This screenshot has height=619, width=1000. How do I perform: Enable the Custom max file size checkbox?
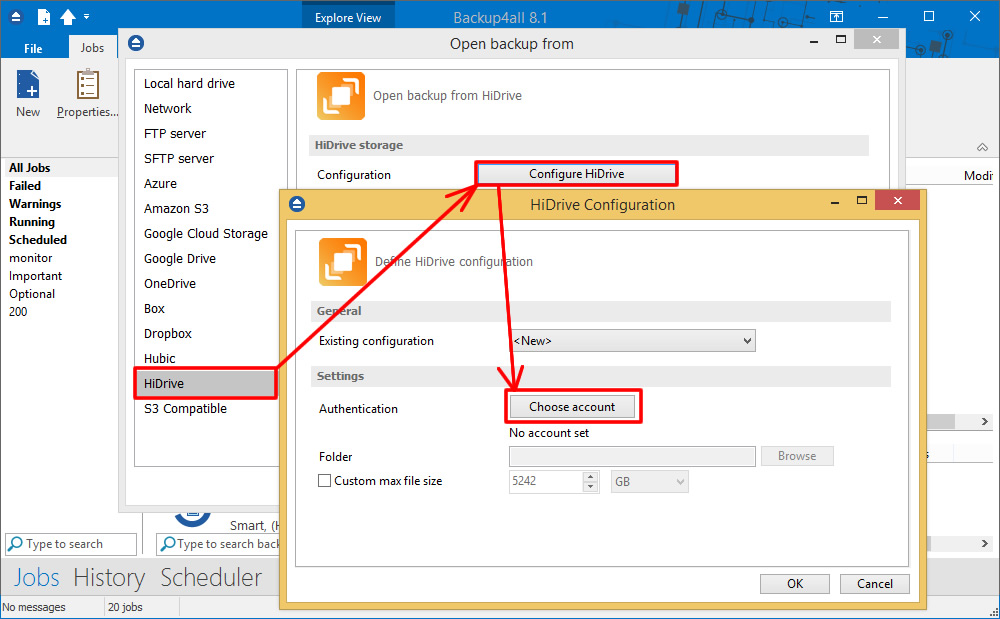click(x=325, y=481)
